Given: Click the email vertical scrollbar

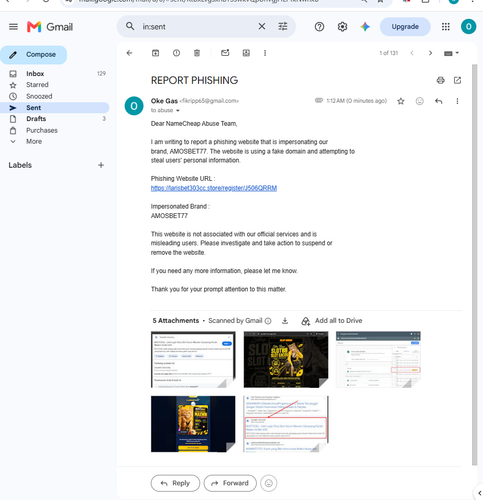Looking at the screenshot, I should (x=475, y=265).
